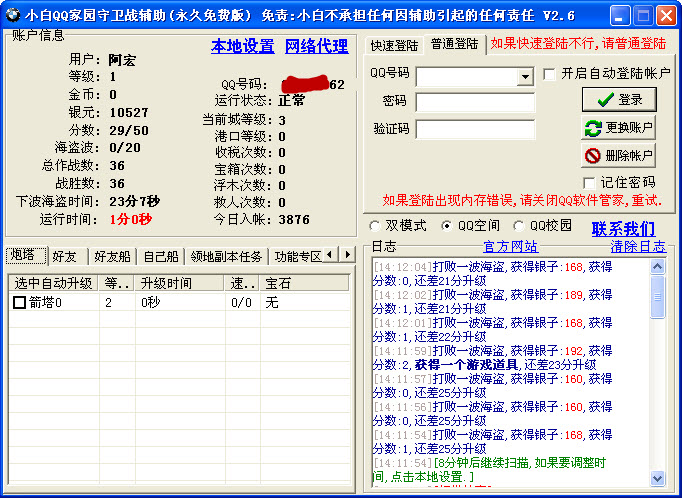Screen dimensions: 682x498
Task: Click the 今日入帐 value 3876
Action: coord(294,220)
